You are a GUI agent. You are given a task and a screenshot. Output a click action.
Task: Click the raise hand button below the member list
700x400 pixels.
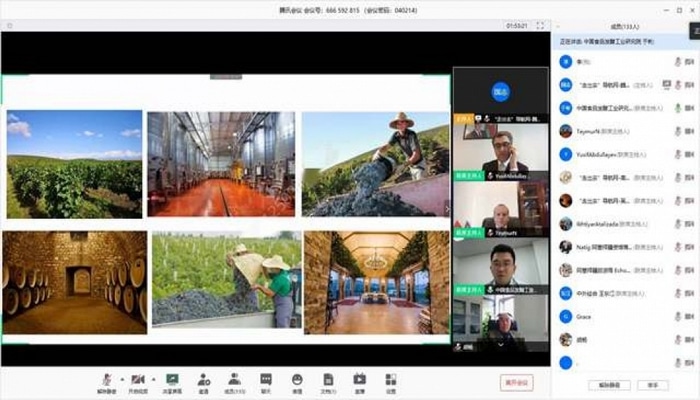coord(652,385)
